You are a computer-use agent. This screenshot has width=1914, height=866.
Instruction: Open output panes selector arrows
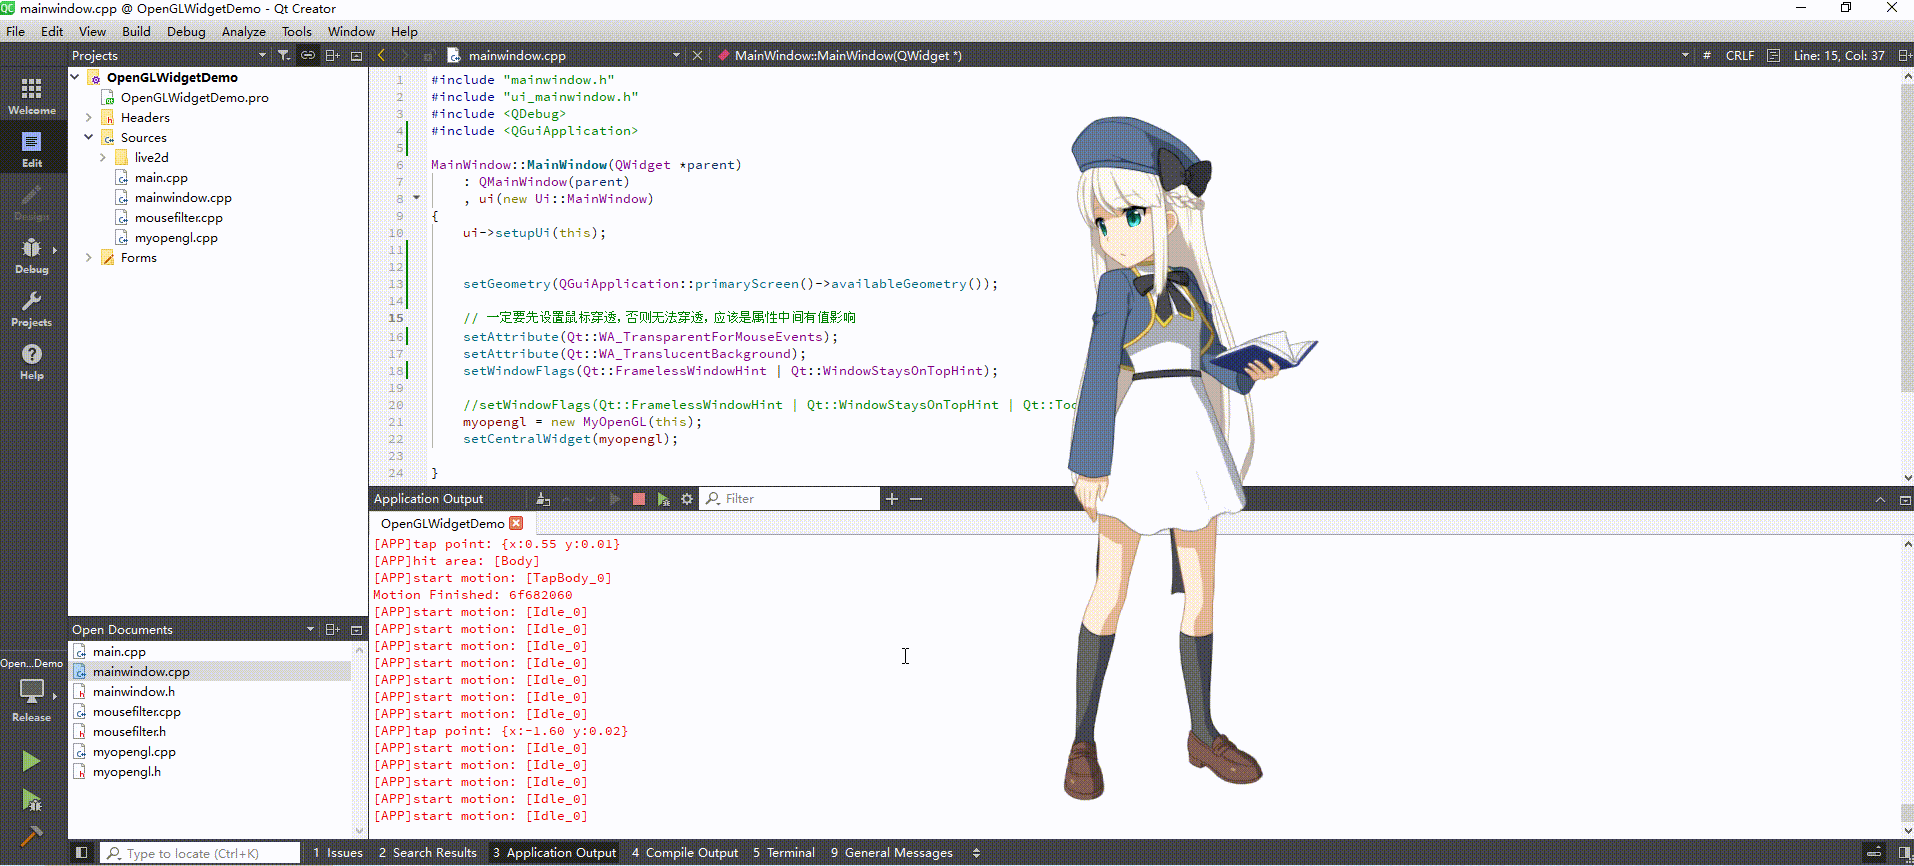(976, 853)
